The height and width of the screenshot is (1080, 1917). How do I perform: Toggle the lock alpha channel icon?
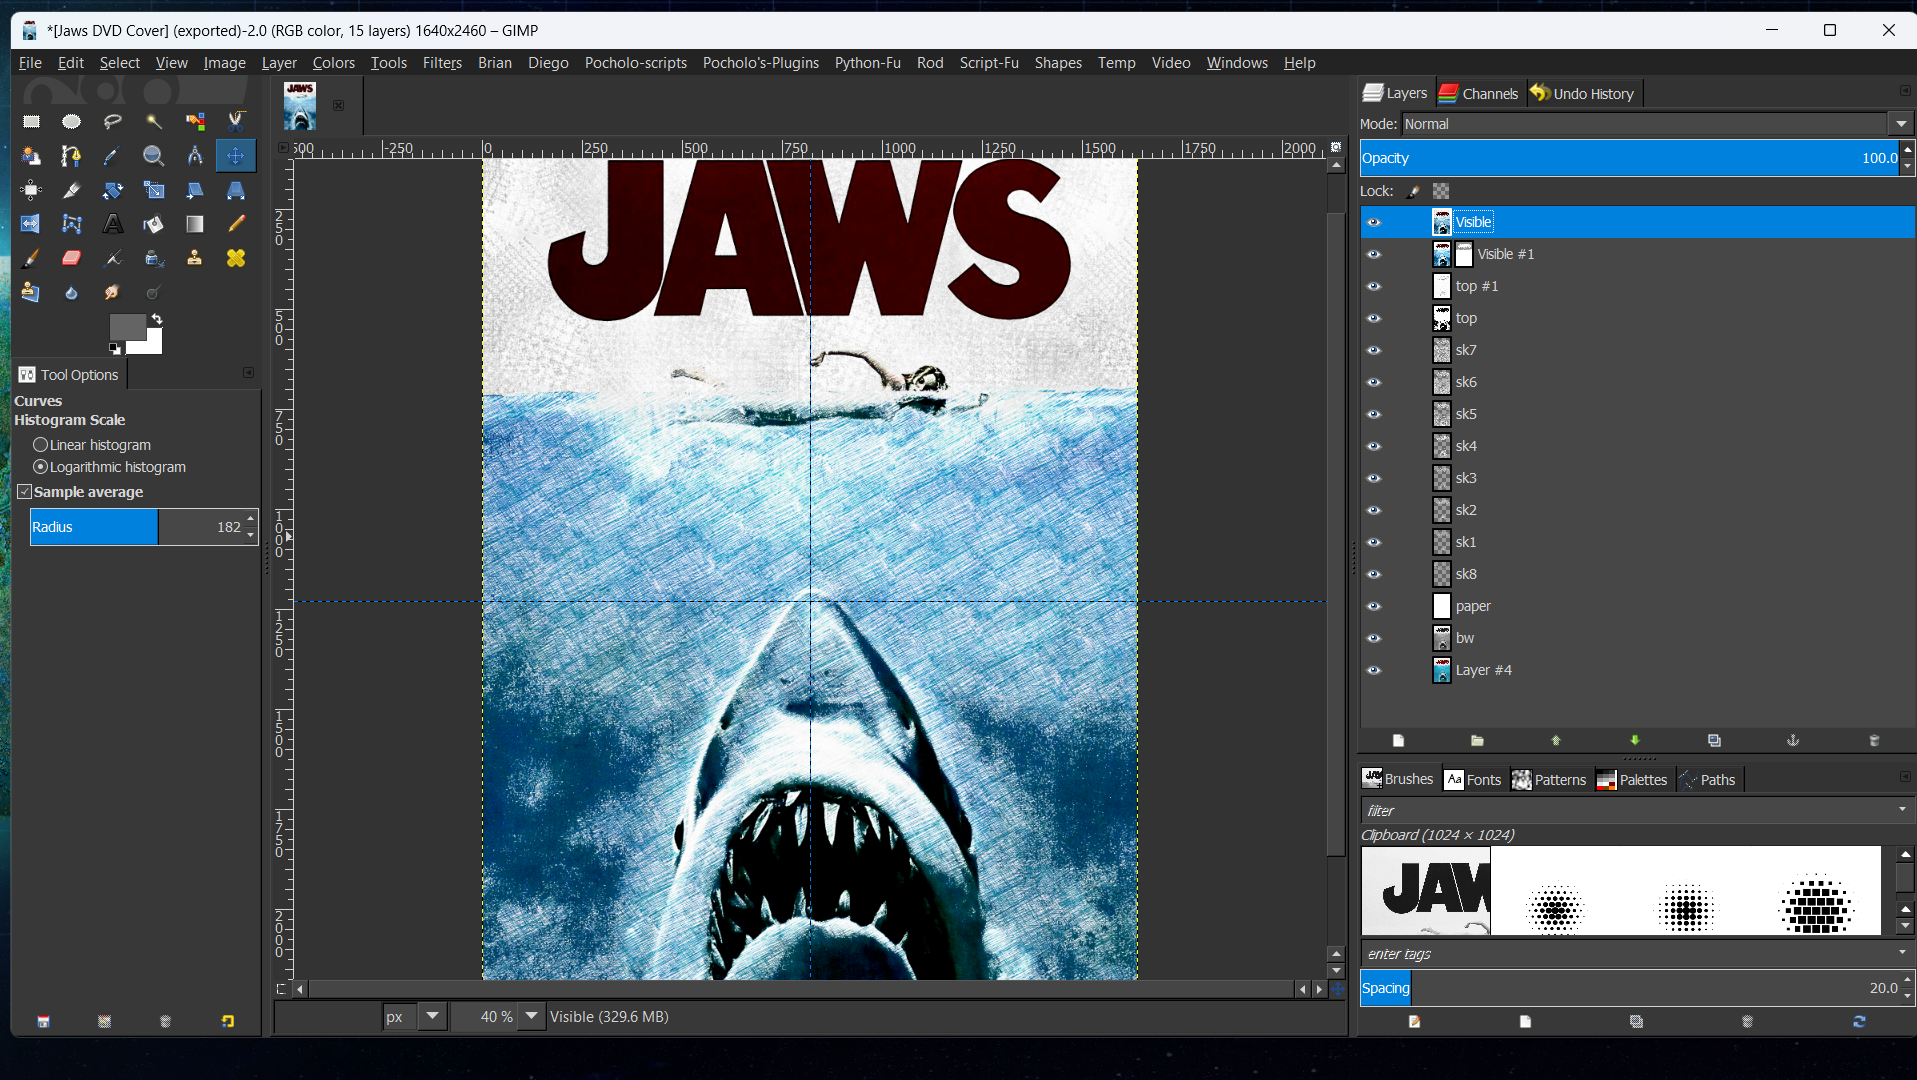(x=1441, y=191)
